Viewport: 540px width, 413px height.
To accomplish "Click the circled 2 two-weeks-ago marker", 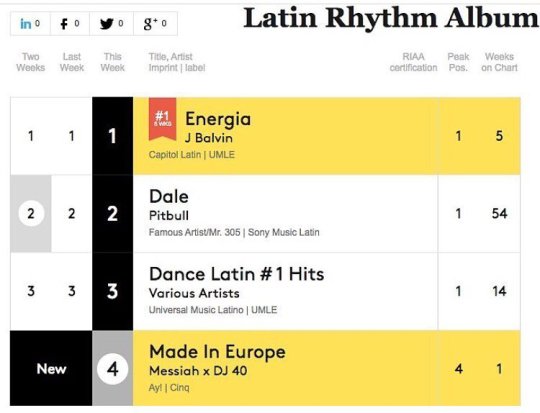I will (31, 214).
